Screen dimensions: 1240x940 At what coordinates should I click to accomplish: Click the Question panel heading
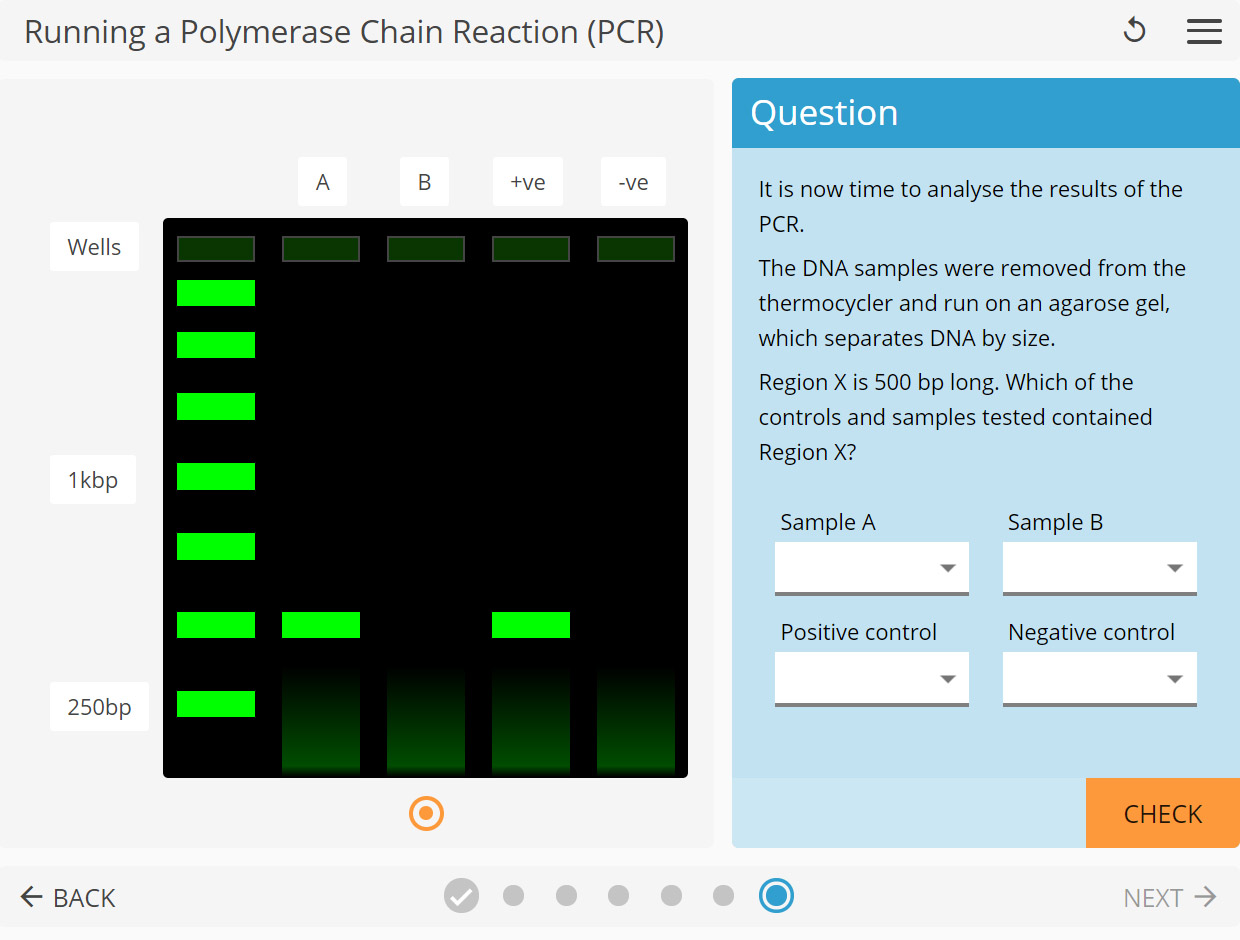(x=824, y=113)
